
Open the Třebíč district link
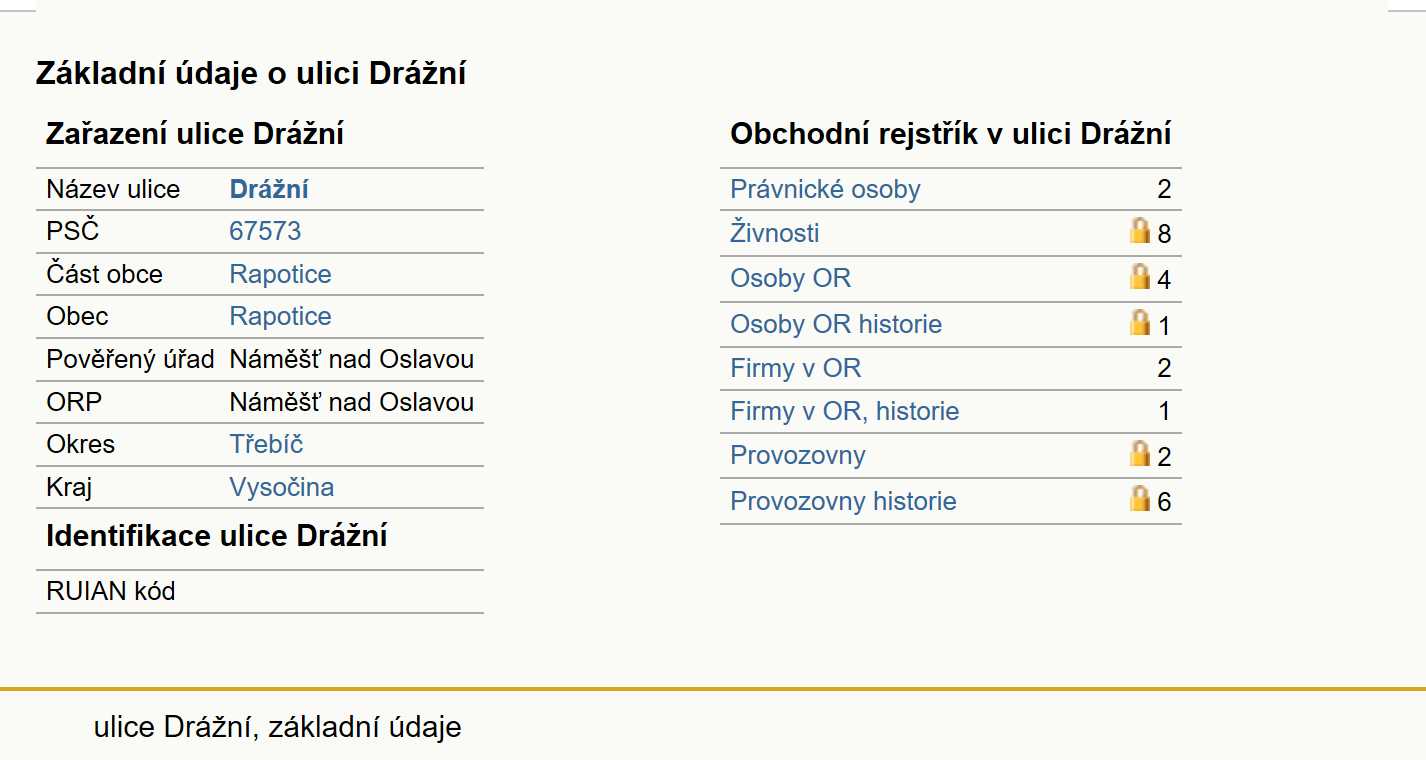(x=266, y=444)
